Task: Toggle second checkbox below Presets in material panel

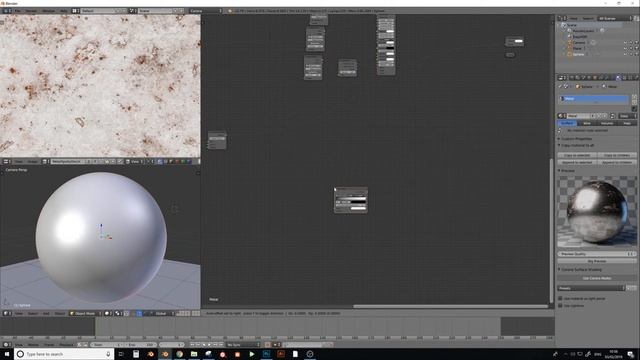Action: [x=560, y=305]
